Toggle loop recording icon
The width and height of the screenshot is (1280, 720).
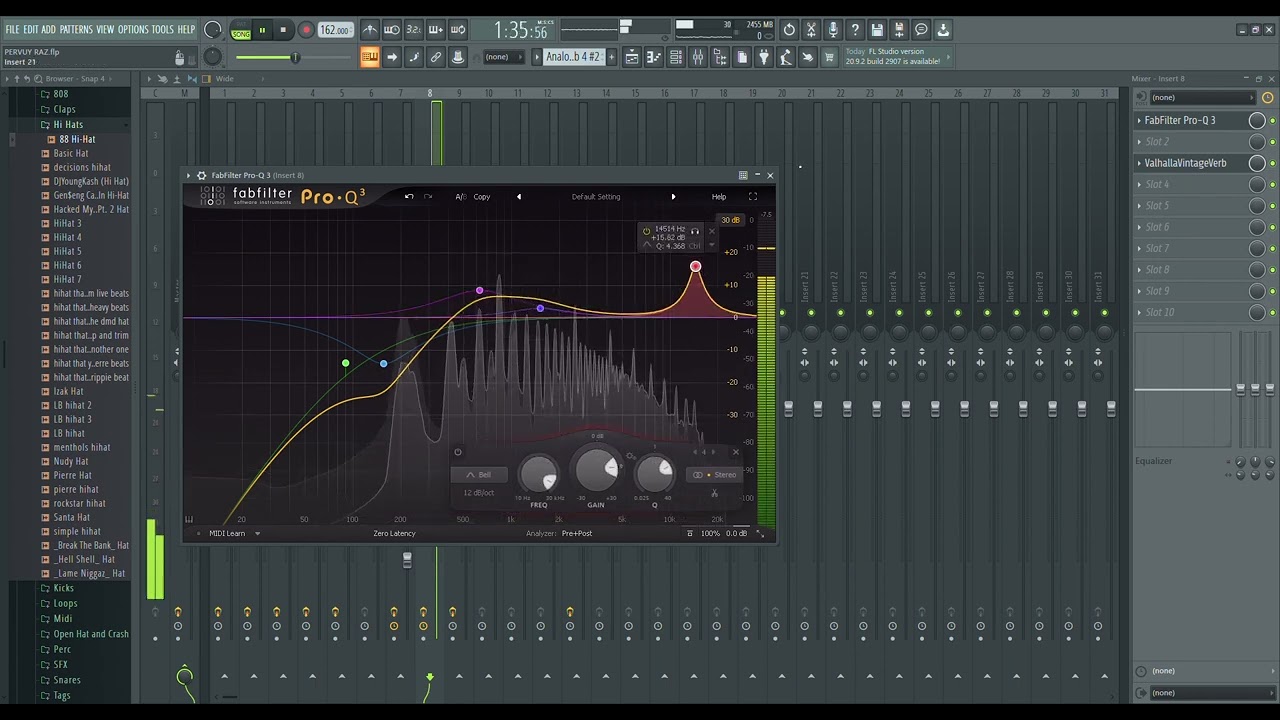pyautogui.click(x=458, y=30)
